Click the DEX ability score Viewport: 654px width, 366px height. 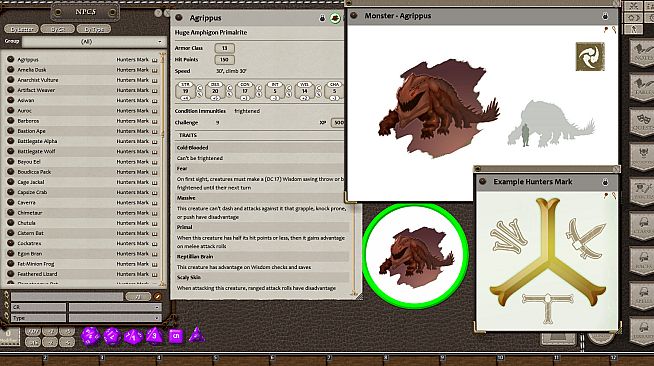215,91
